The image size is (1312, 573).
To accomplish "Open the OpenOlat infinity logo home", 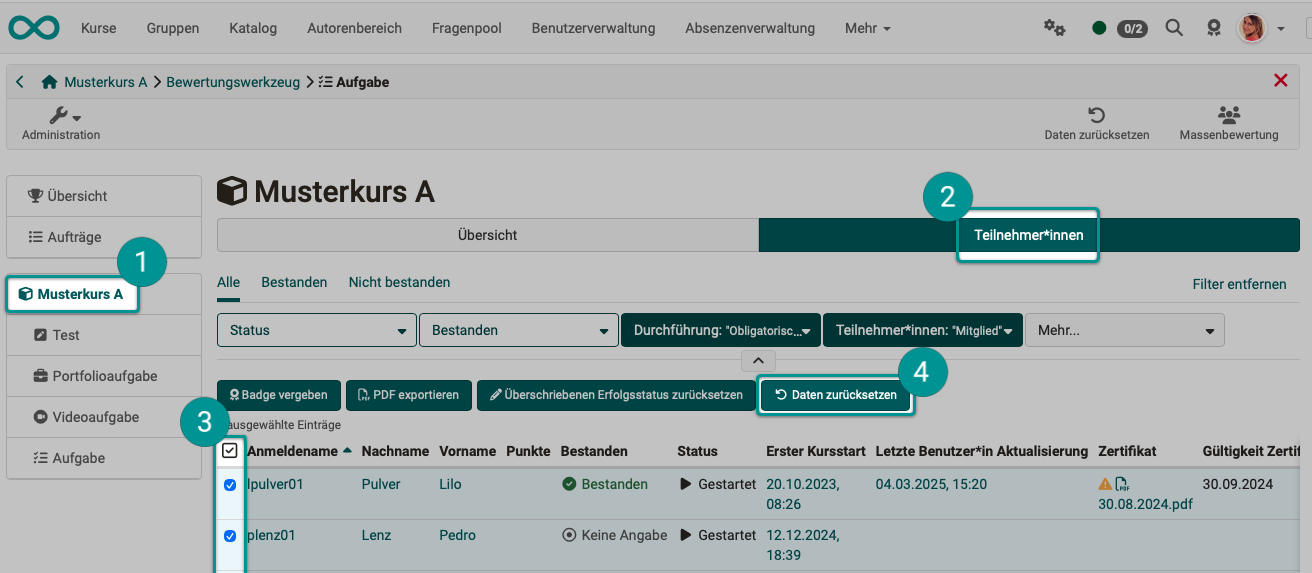I will 34,27.
